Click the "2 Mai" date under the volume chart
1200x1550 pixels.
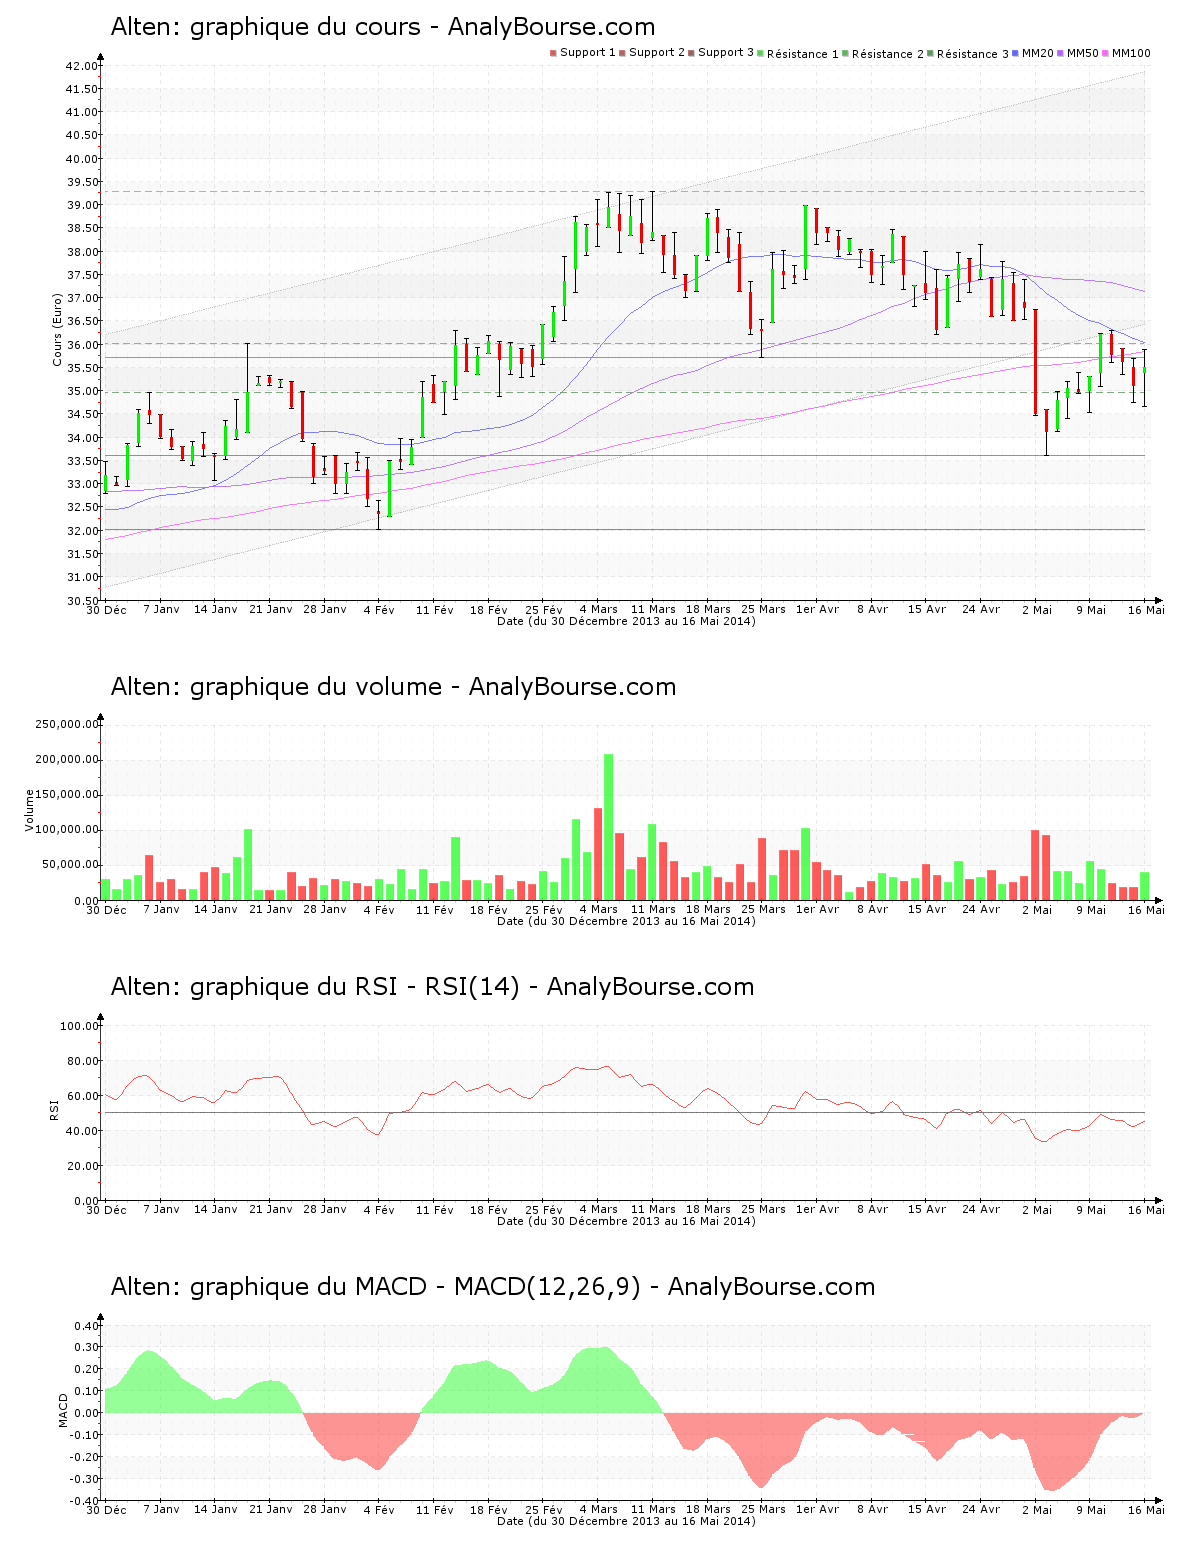tap(1037, 910)
